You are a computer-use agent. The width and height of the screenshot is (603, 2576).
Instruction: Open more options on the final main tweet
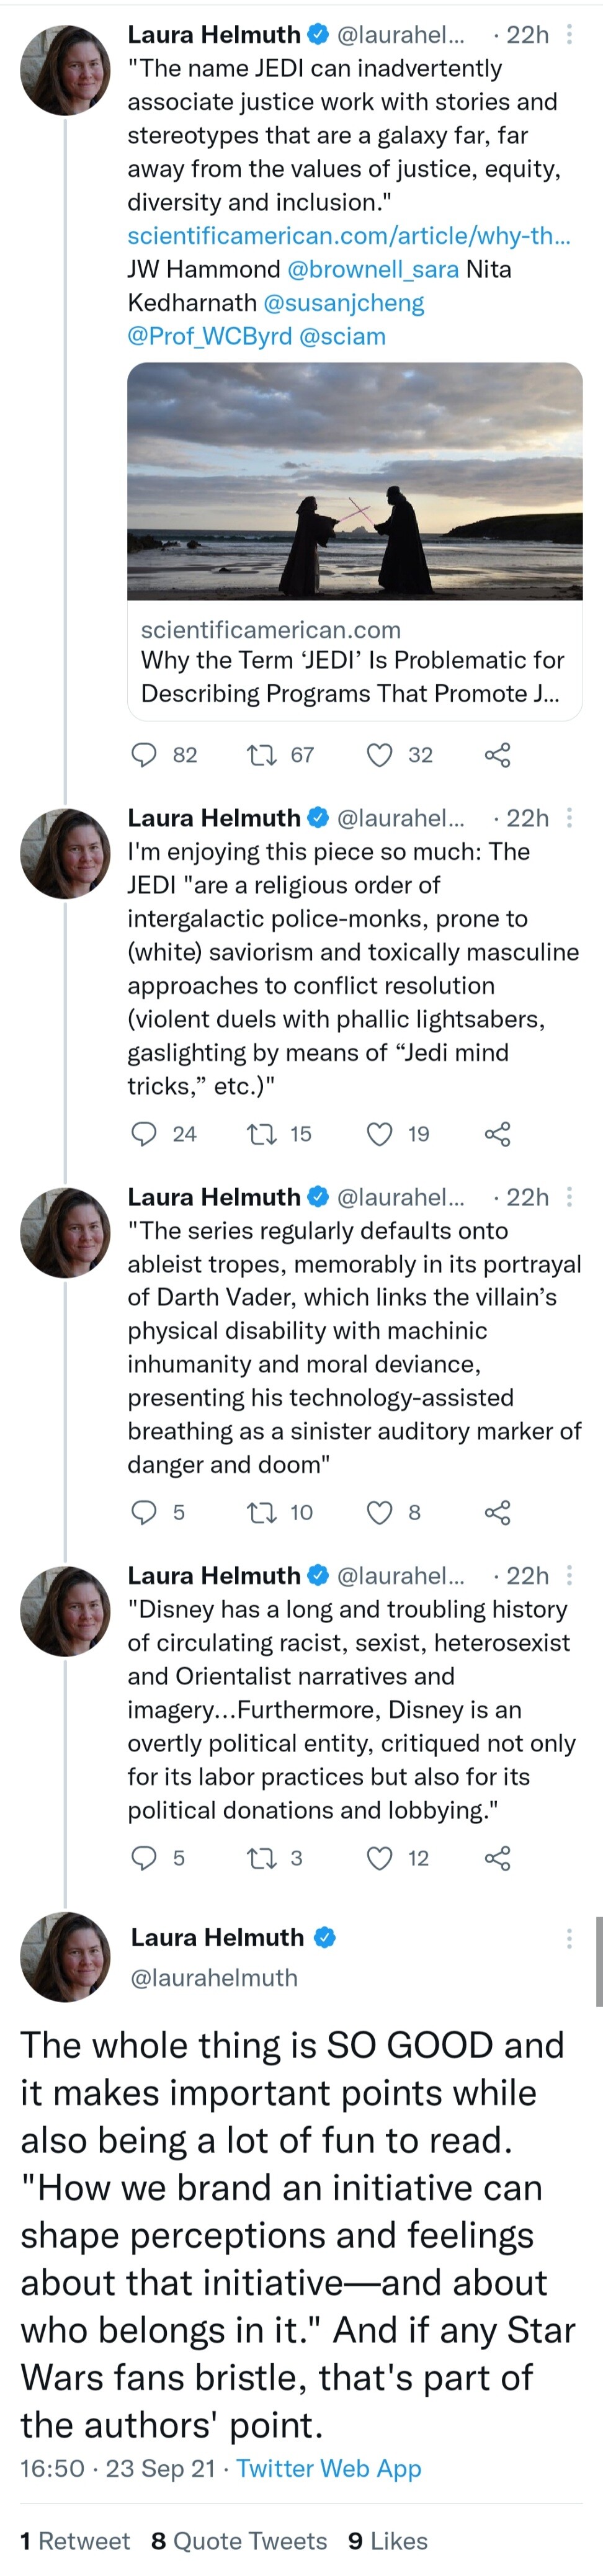pos(569,1938)
